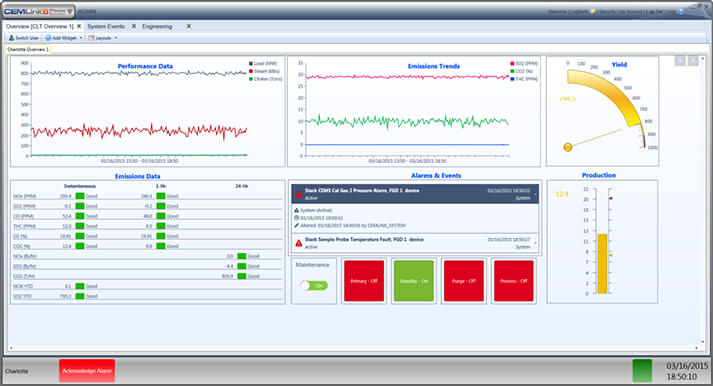Viewport: 713px width, 386px height.
Task: Click the red marker on Production scale
Action: tap(611, 198)
